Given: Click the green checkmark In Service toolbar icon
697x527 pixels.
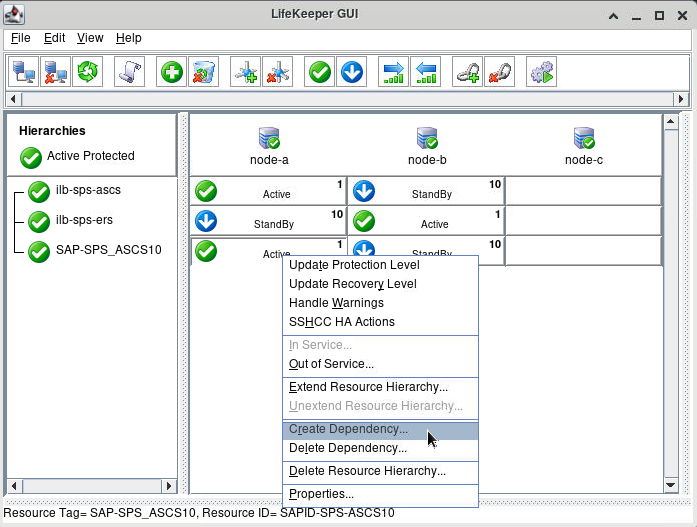Looking at the screenshot, I should point(320,72).
